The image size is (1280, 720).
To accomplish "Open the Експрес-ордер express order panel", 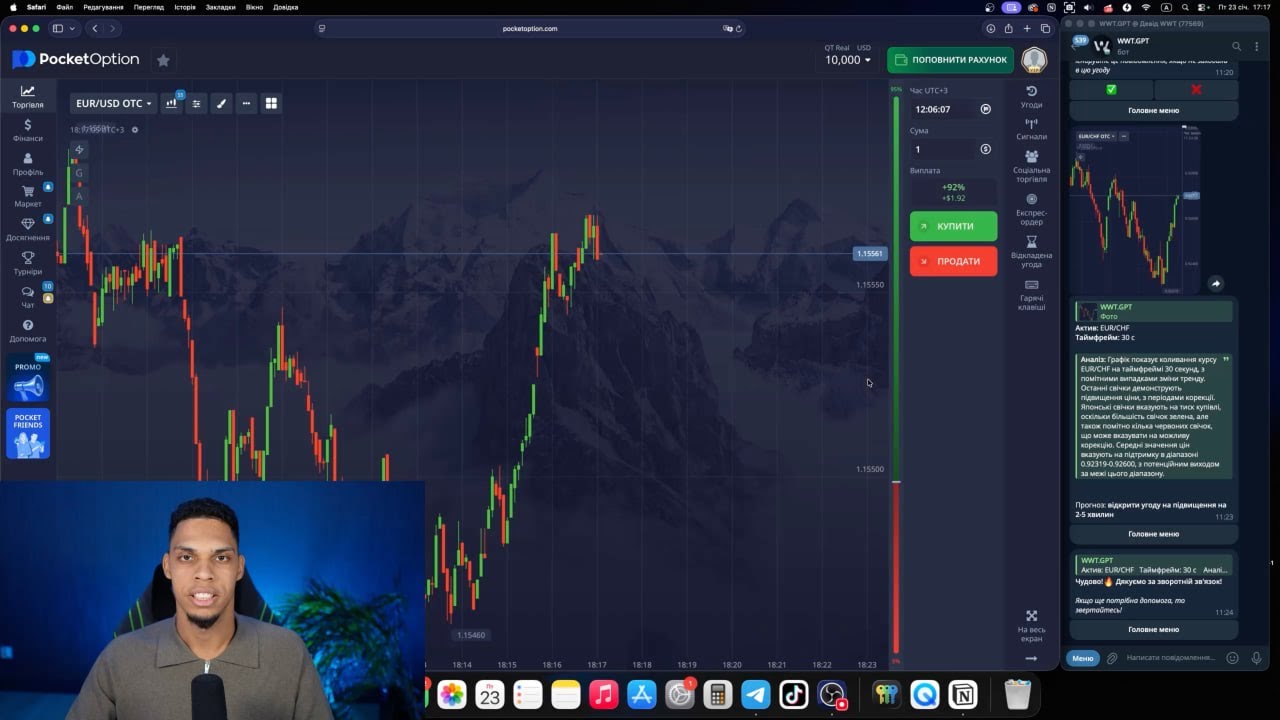I will [1031, 209].
